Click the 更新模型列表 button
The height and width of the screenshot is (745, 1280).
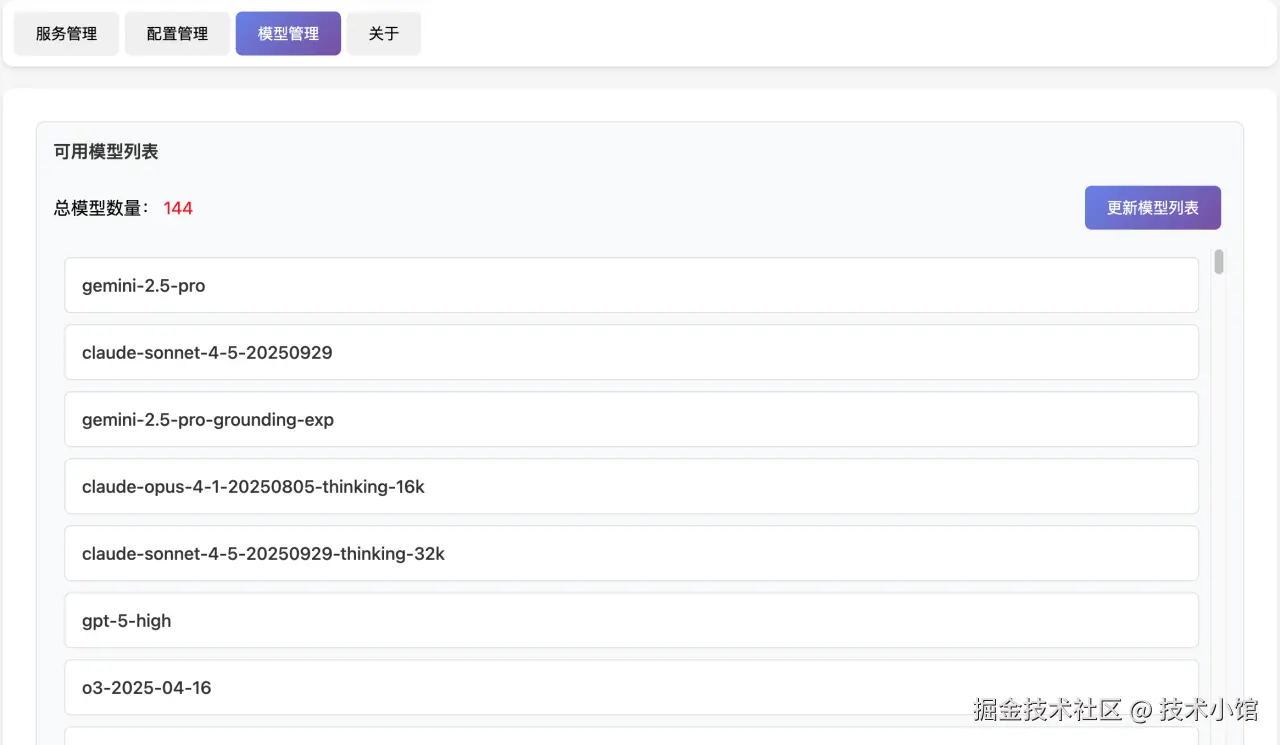tap(1152, 208)
